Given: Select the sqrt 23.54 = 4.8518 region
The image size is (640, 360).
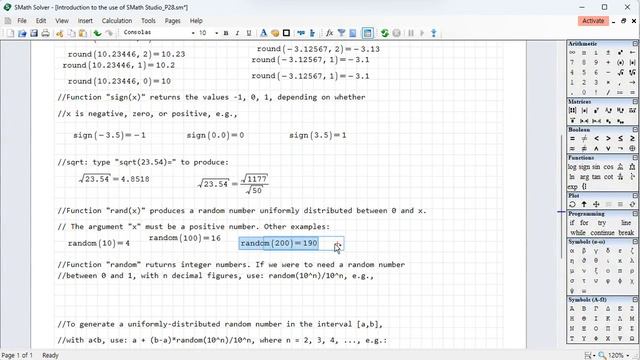Looking at the screenshot, I should click(114, 179).
